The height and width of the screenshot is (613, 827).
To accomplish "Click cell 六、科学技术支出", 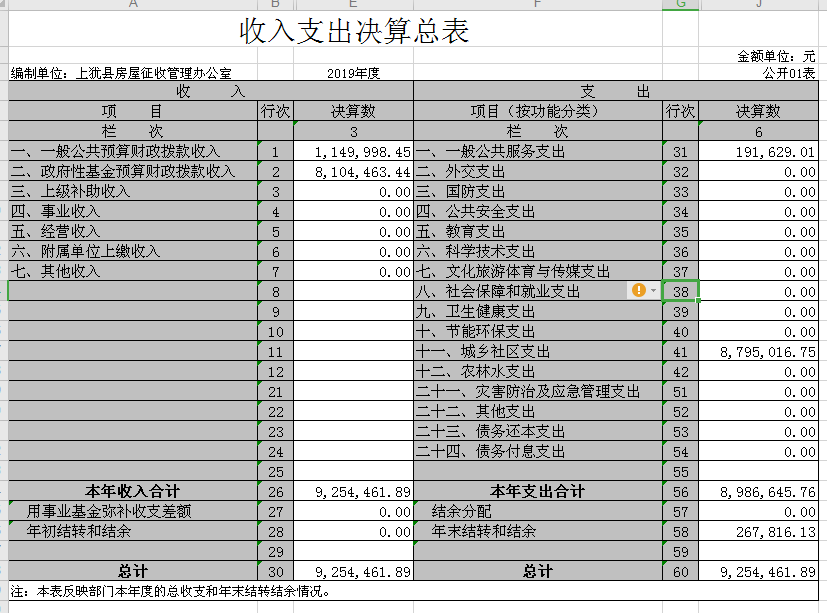I will (x=538, y=251).
